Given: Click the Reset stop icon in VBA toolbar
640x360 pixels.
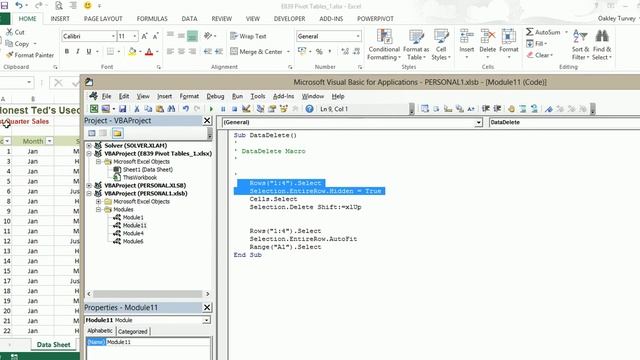Looking at the screenshot, I should pos(234,109).
